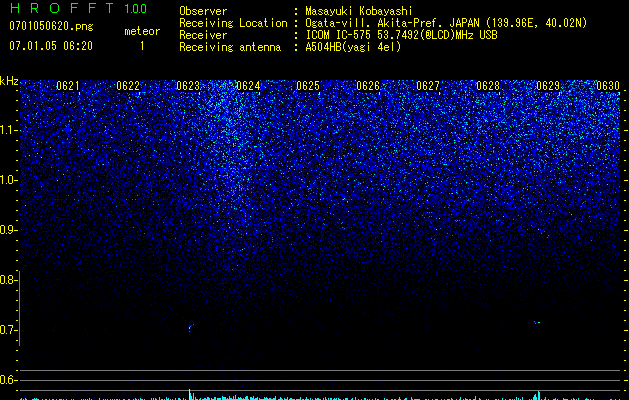Viewport: 629px width, 400px height.
Task: Click the yellow amplitude spike at bottom
Action: pos(190,394)
